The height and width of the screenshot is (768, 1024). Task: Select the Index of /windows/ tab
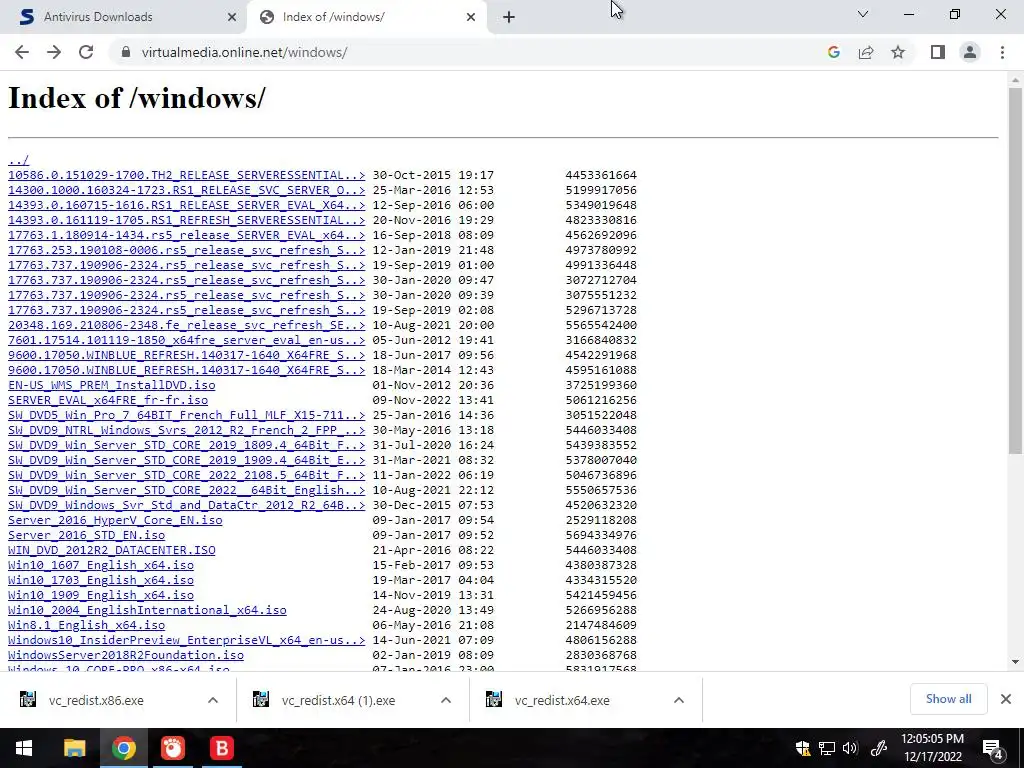click(x=366, y=17)
